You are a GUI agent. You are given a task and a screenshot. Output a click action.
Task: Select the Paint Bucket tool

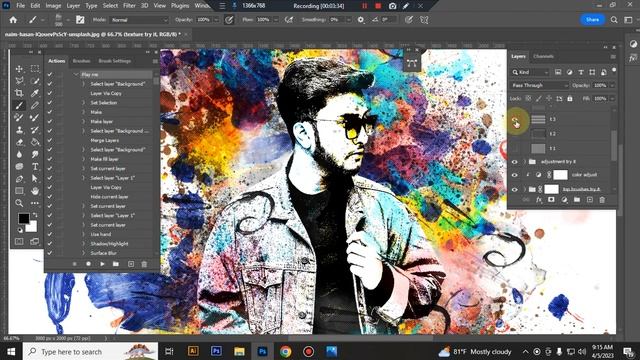click(x=35, y=142)
